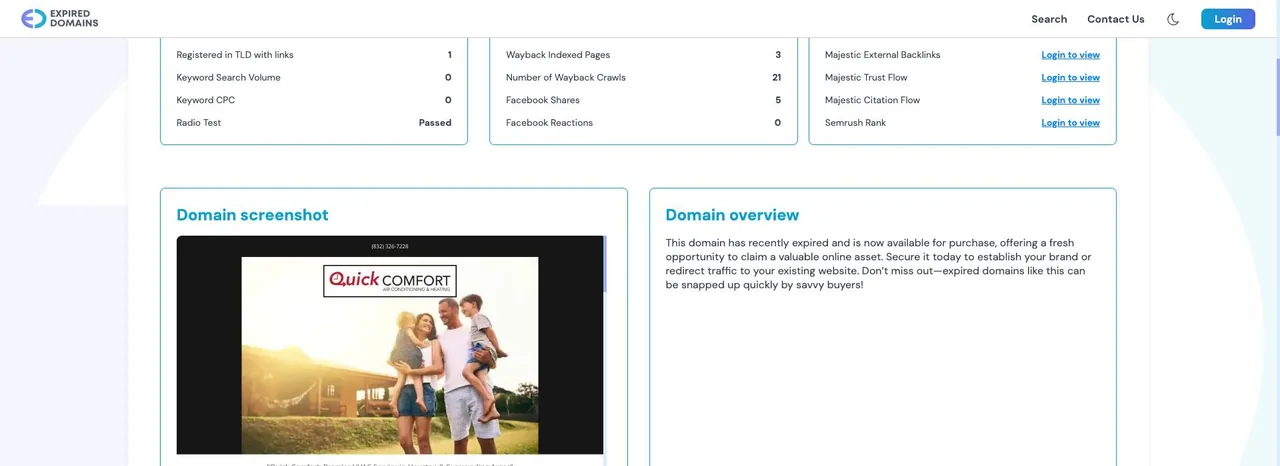Select the 'Passed' radio test value
This screenshot has width=1280, height=466.
[435, 123]
